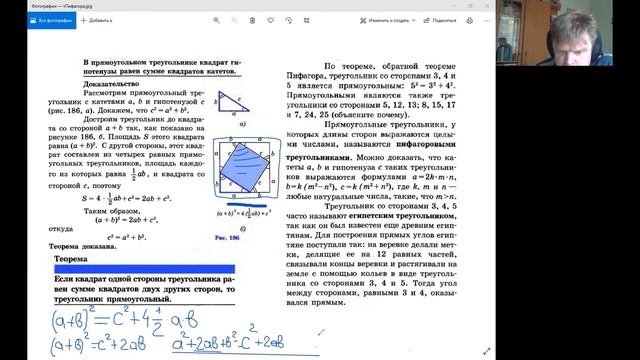Click the bold words 'египетским треугольником'

[402, 216]
